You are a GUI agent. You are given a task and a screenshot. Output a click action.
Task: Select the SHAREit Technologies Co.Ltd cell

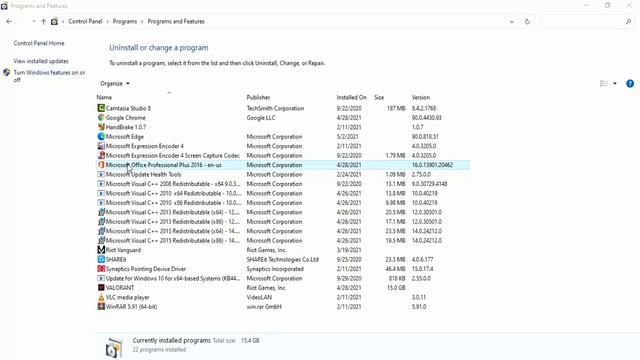(282, 259)
